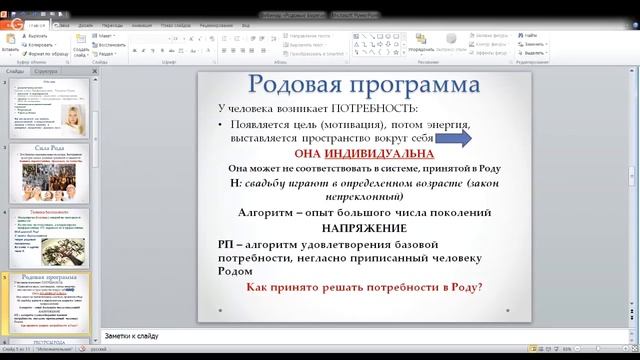Align paragraph text right
The image size is (640, 360).
pos(243,51)
